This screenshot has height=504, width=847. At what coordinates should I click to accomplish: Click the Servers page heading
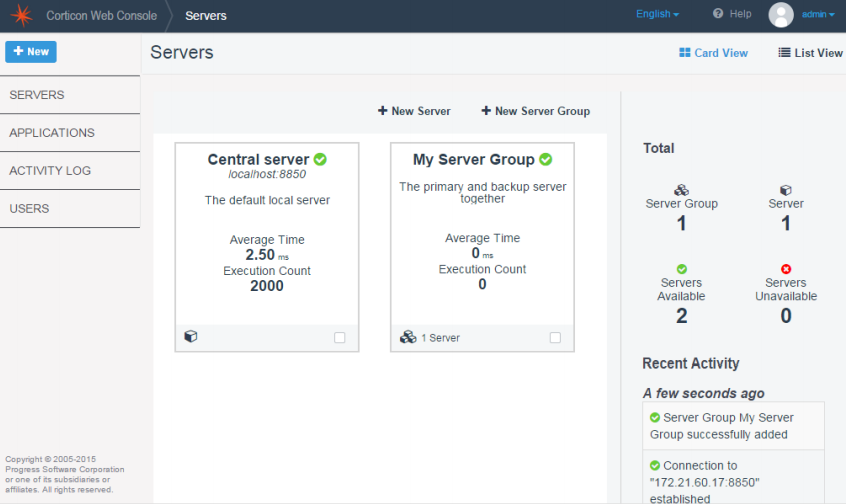click(182, 52)
